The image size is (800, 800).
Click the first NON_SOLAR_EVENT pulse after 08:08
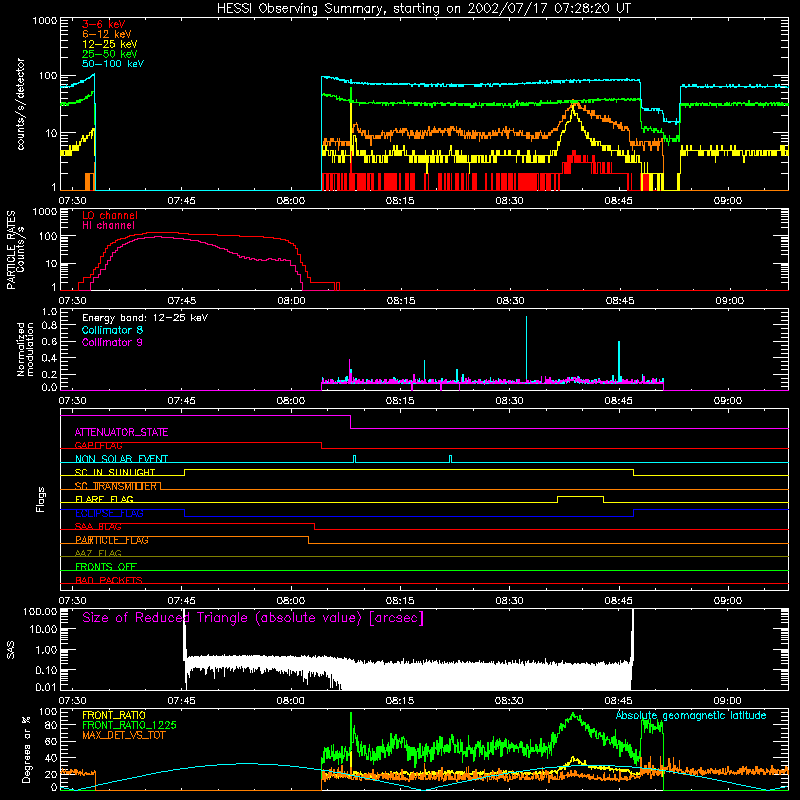pos(355,459)
